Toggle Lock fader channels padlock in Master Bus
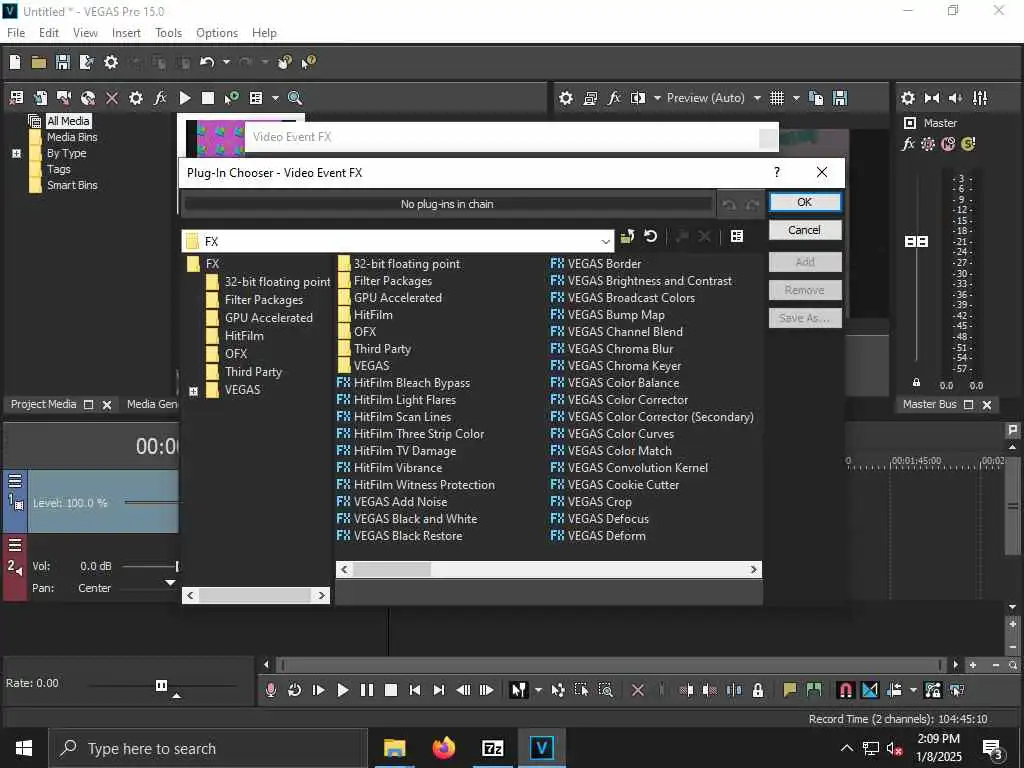1024x768 pixels. point(916,382)
